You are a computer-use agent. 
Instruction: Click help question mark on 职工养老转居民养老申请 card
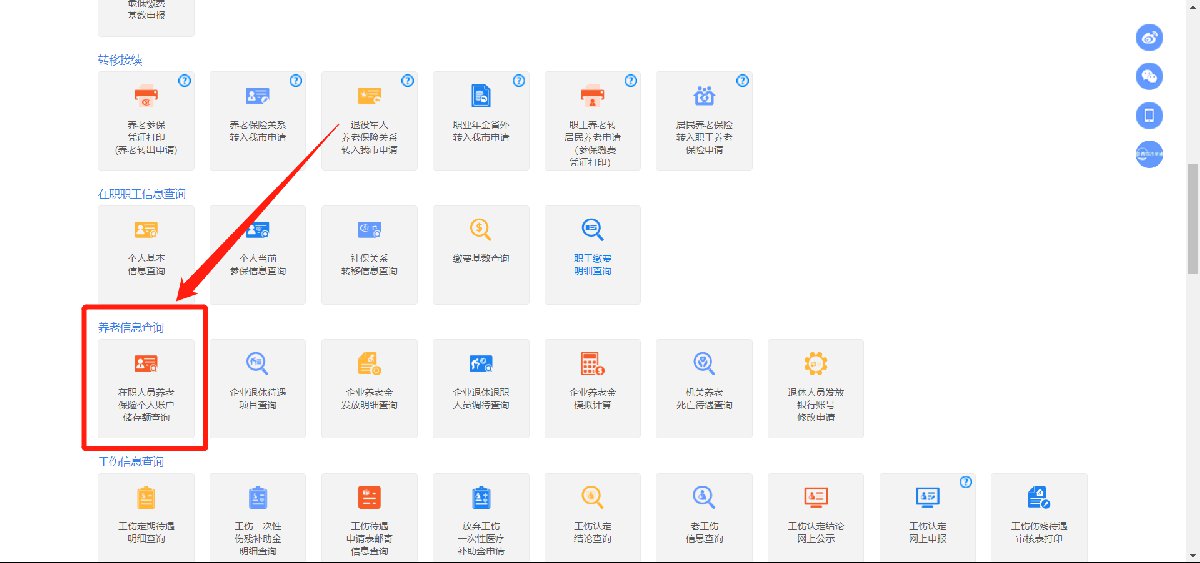click(x=630, y=81)
